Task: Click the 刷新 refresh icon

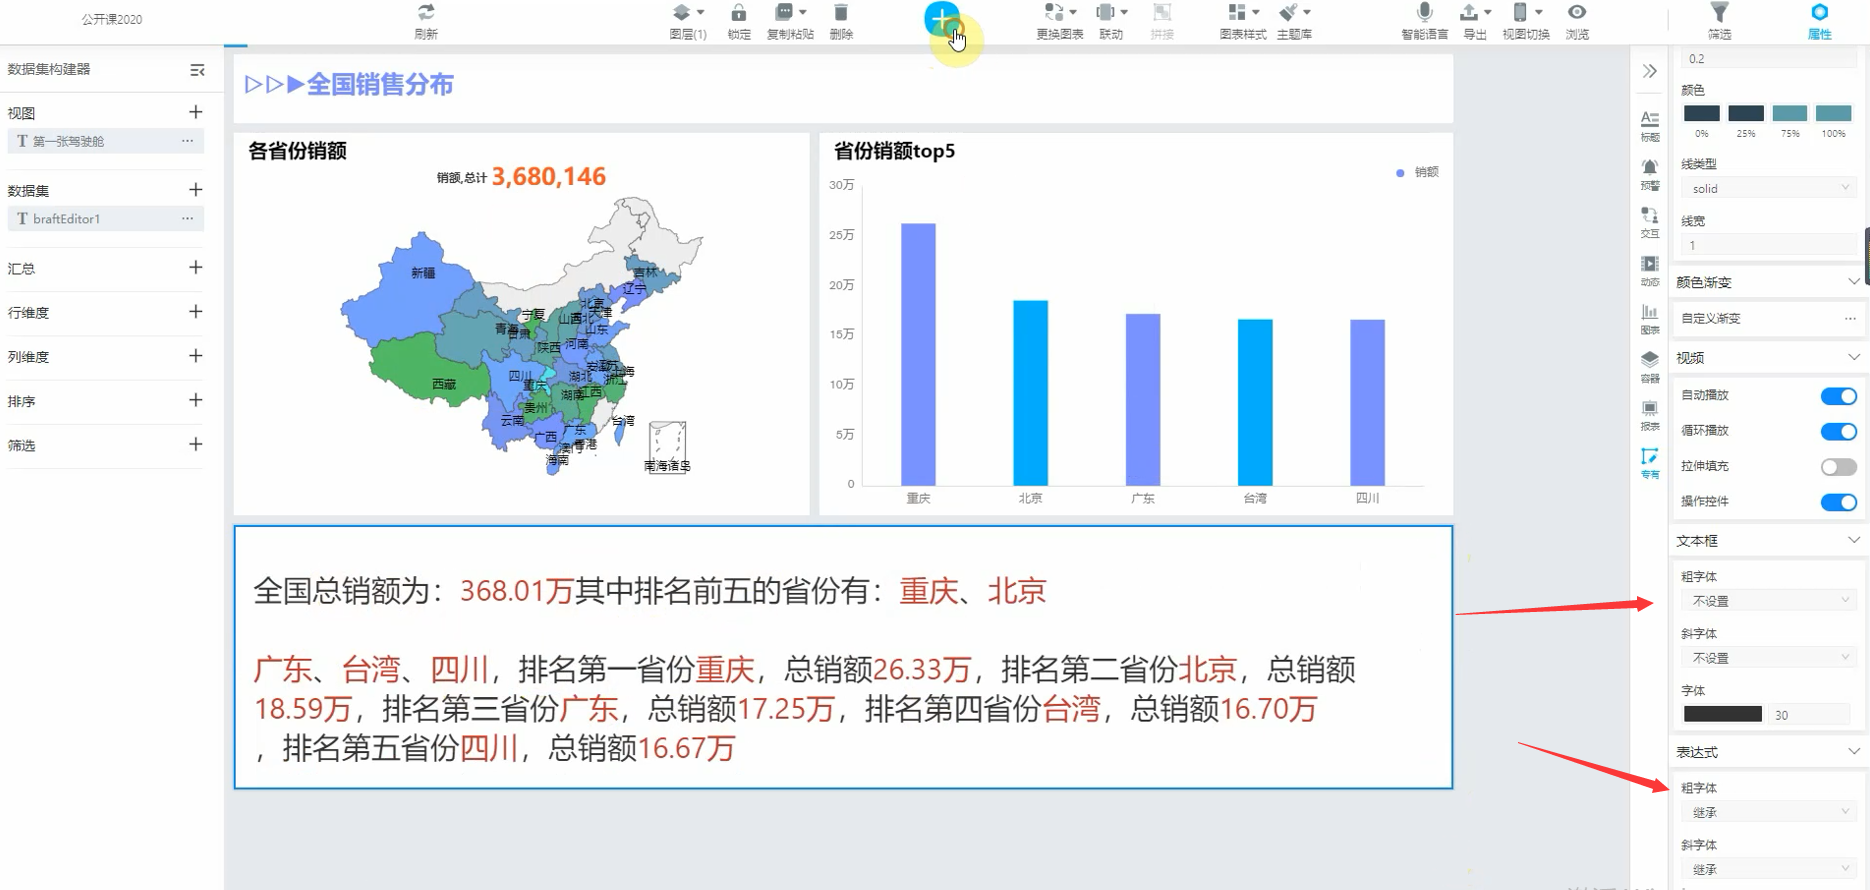Action: coord(426,13)
